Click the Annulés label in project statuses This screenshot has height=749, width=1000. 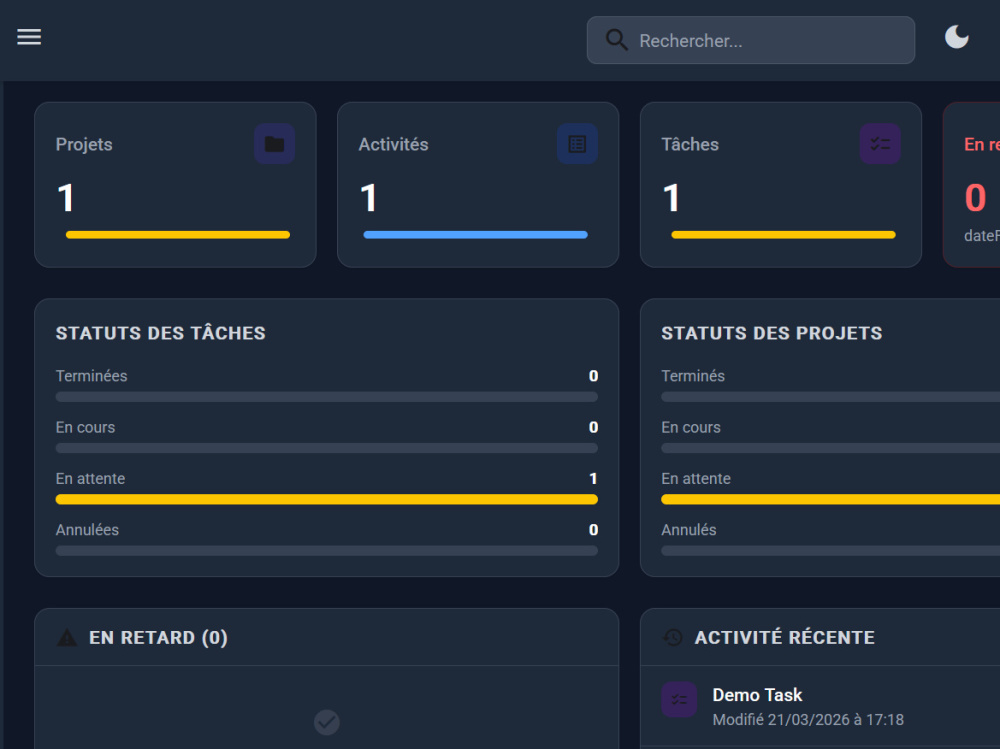[x=689, y=530]
